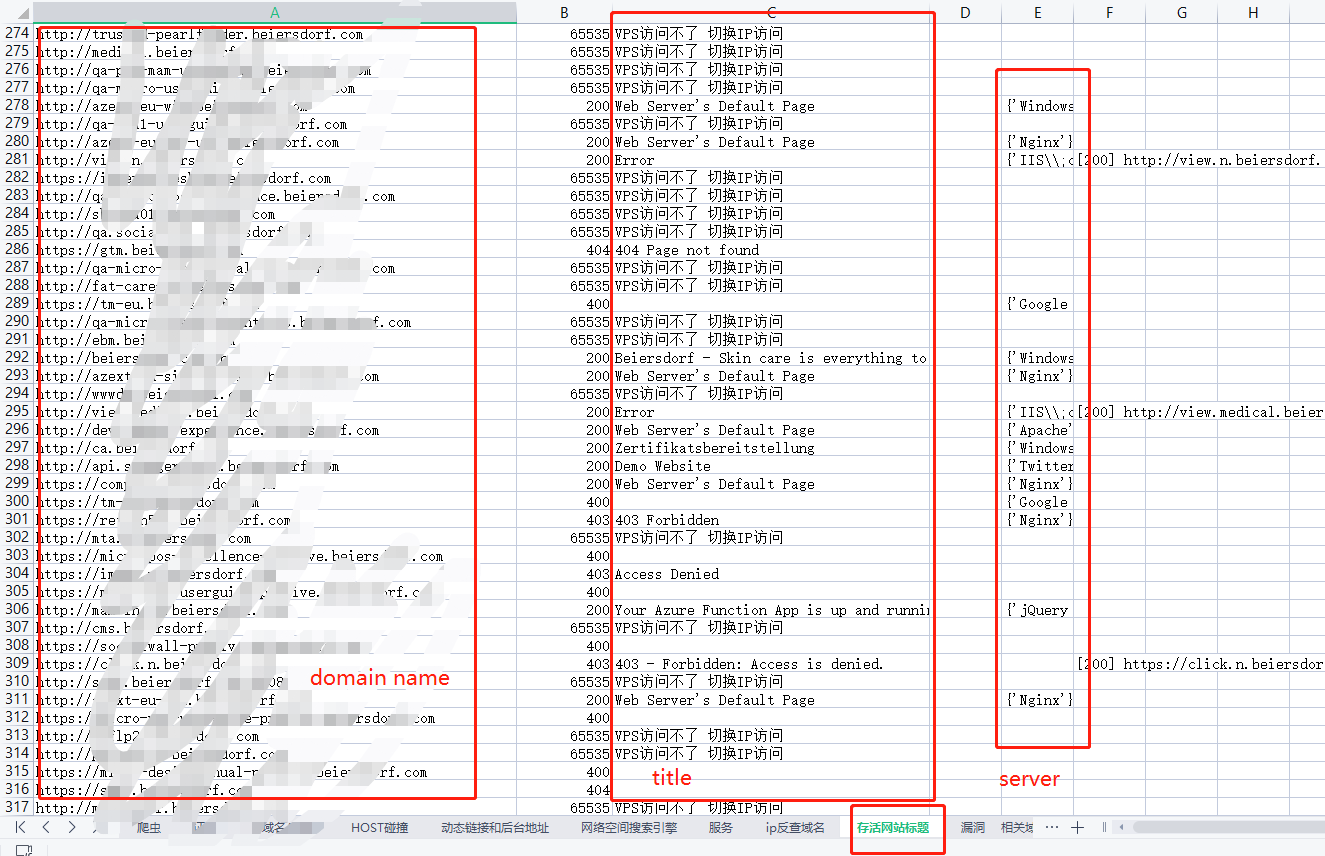
Task: Switch to the 网络空间搜索引擎 sheet tab
Action: [628, 828]
